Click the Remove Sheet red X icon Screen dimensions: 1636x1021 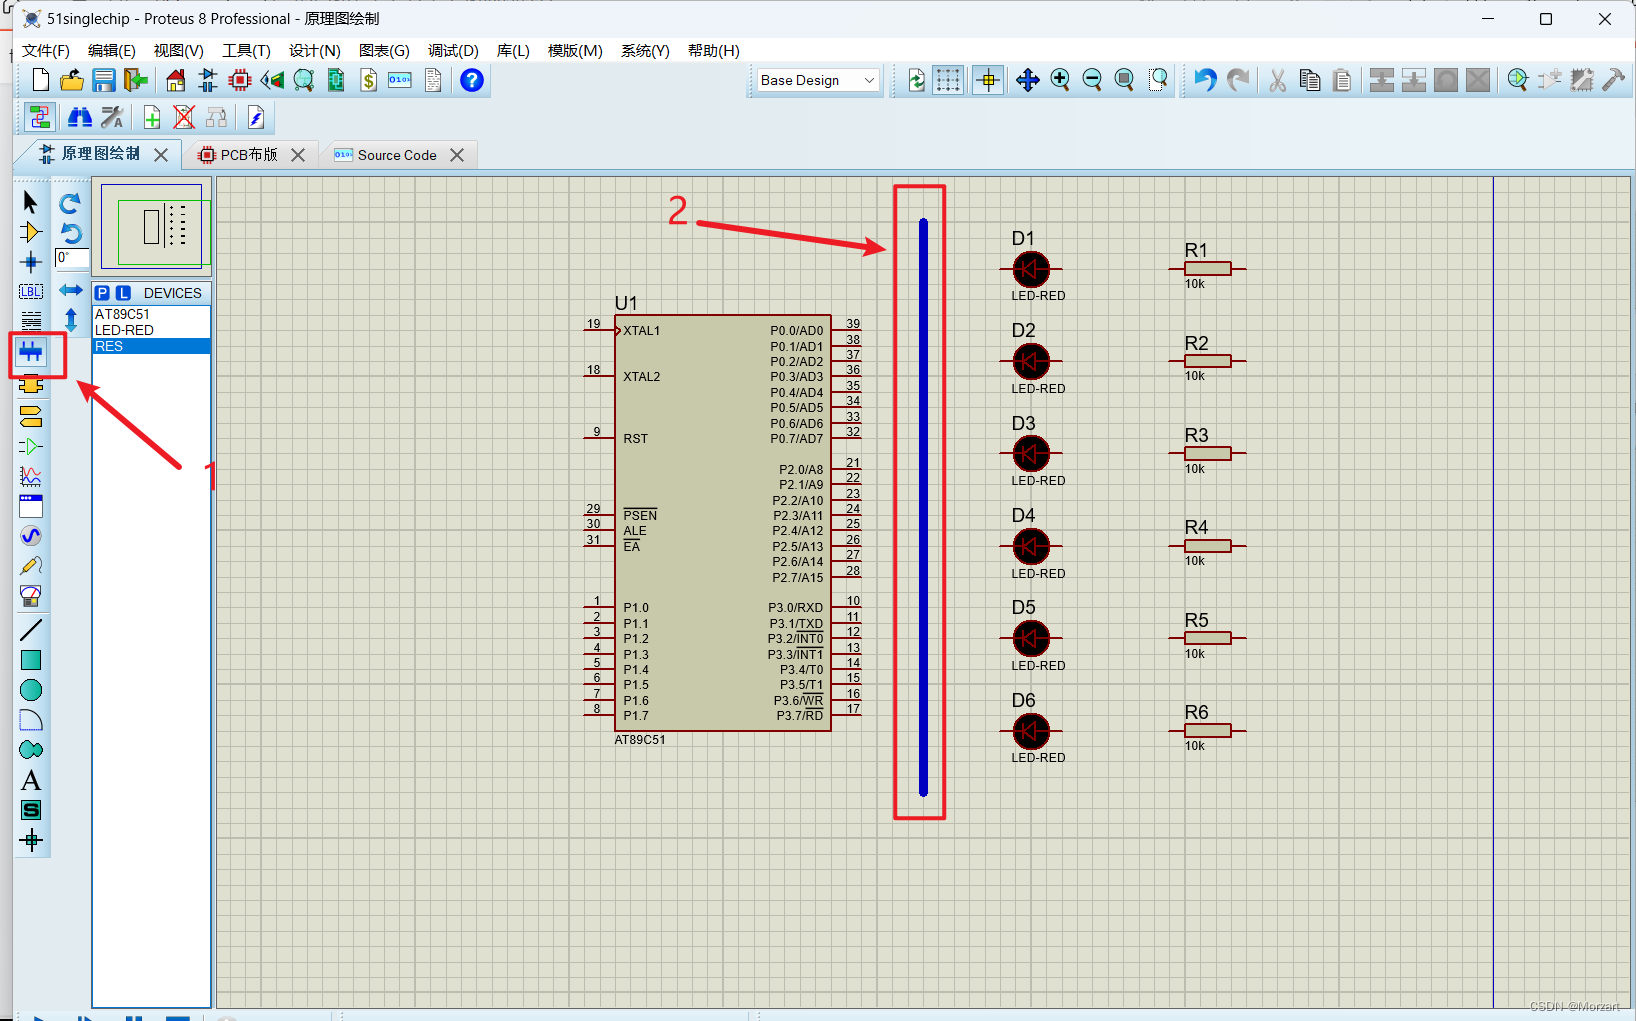click(x=184, y=118)
